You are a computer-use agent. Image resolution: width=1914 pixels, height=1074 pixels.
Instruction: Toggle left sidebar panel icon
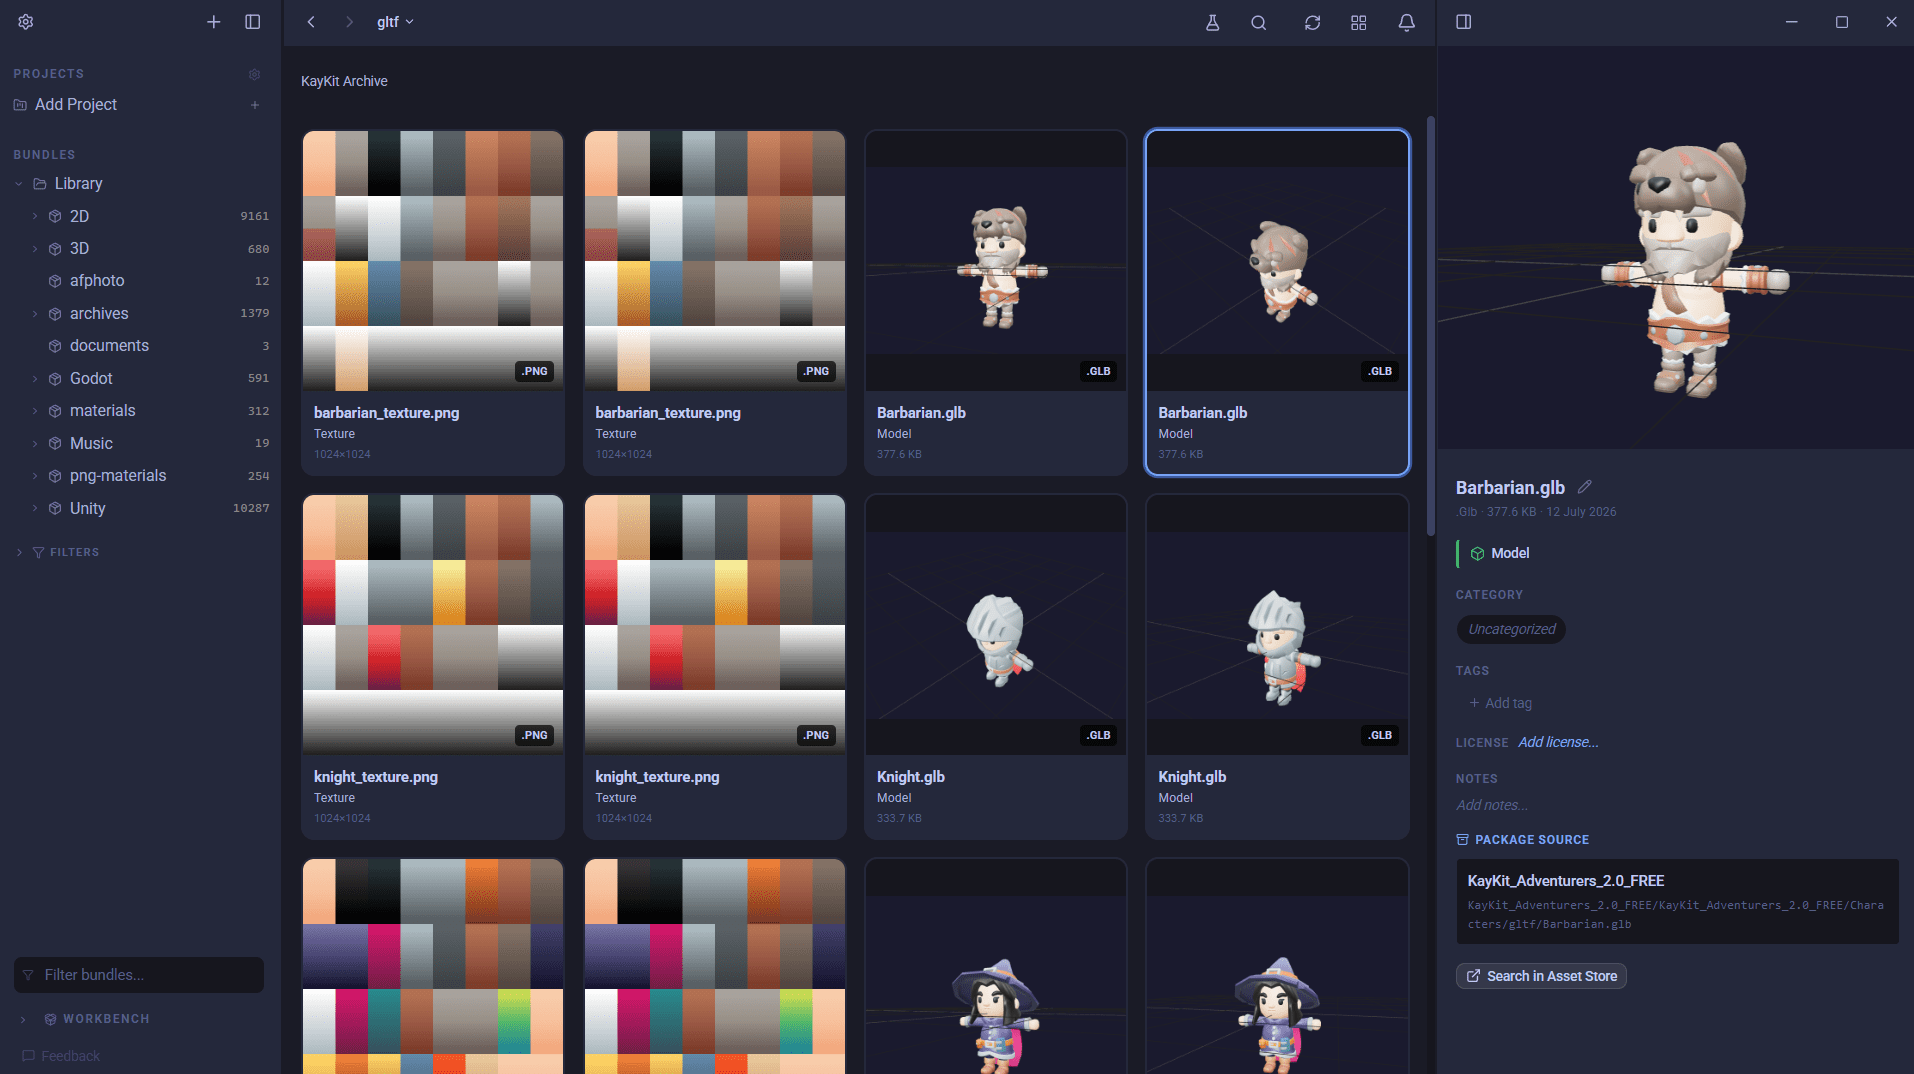[253, 22]
